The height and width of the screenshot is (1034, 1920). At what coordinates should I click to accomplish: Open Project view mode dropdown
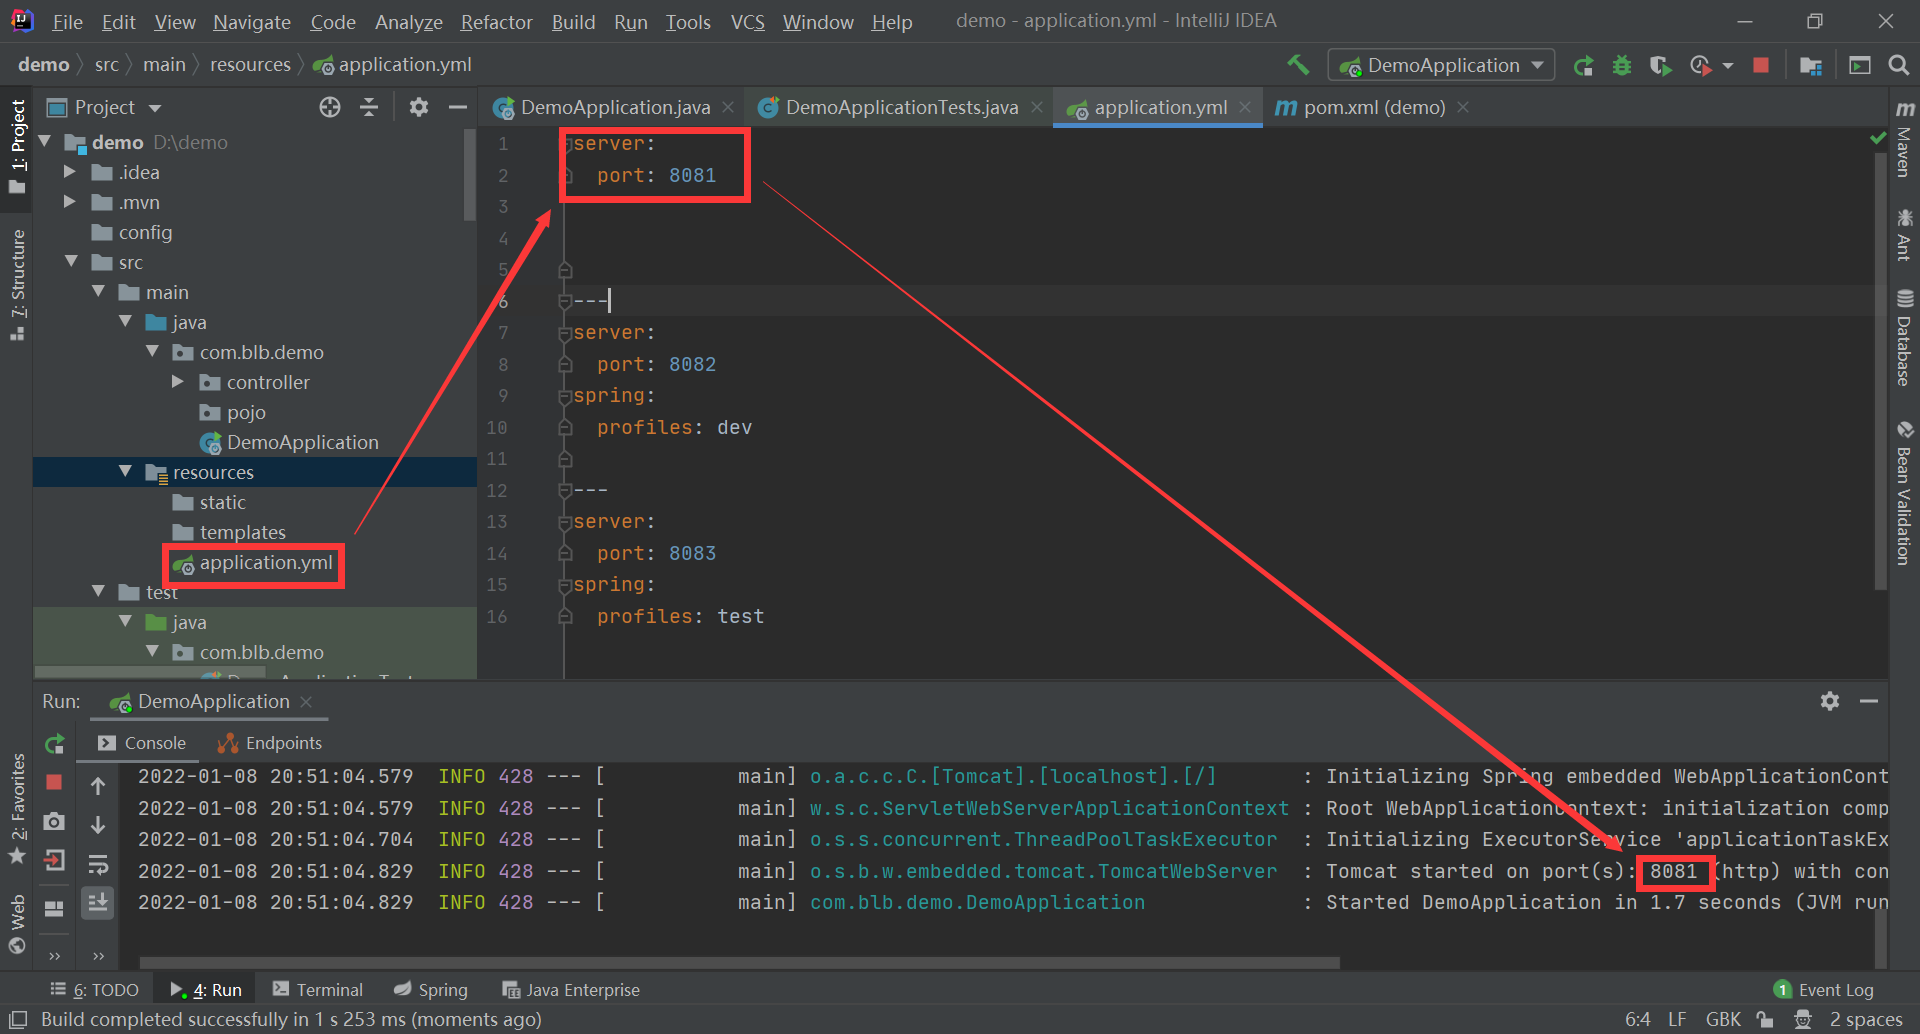[155, 108]
